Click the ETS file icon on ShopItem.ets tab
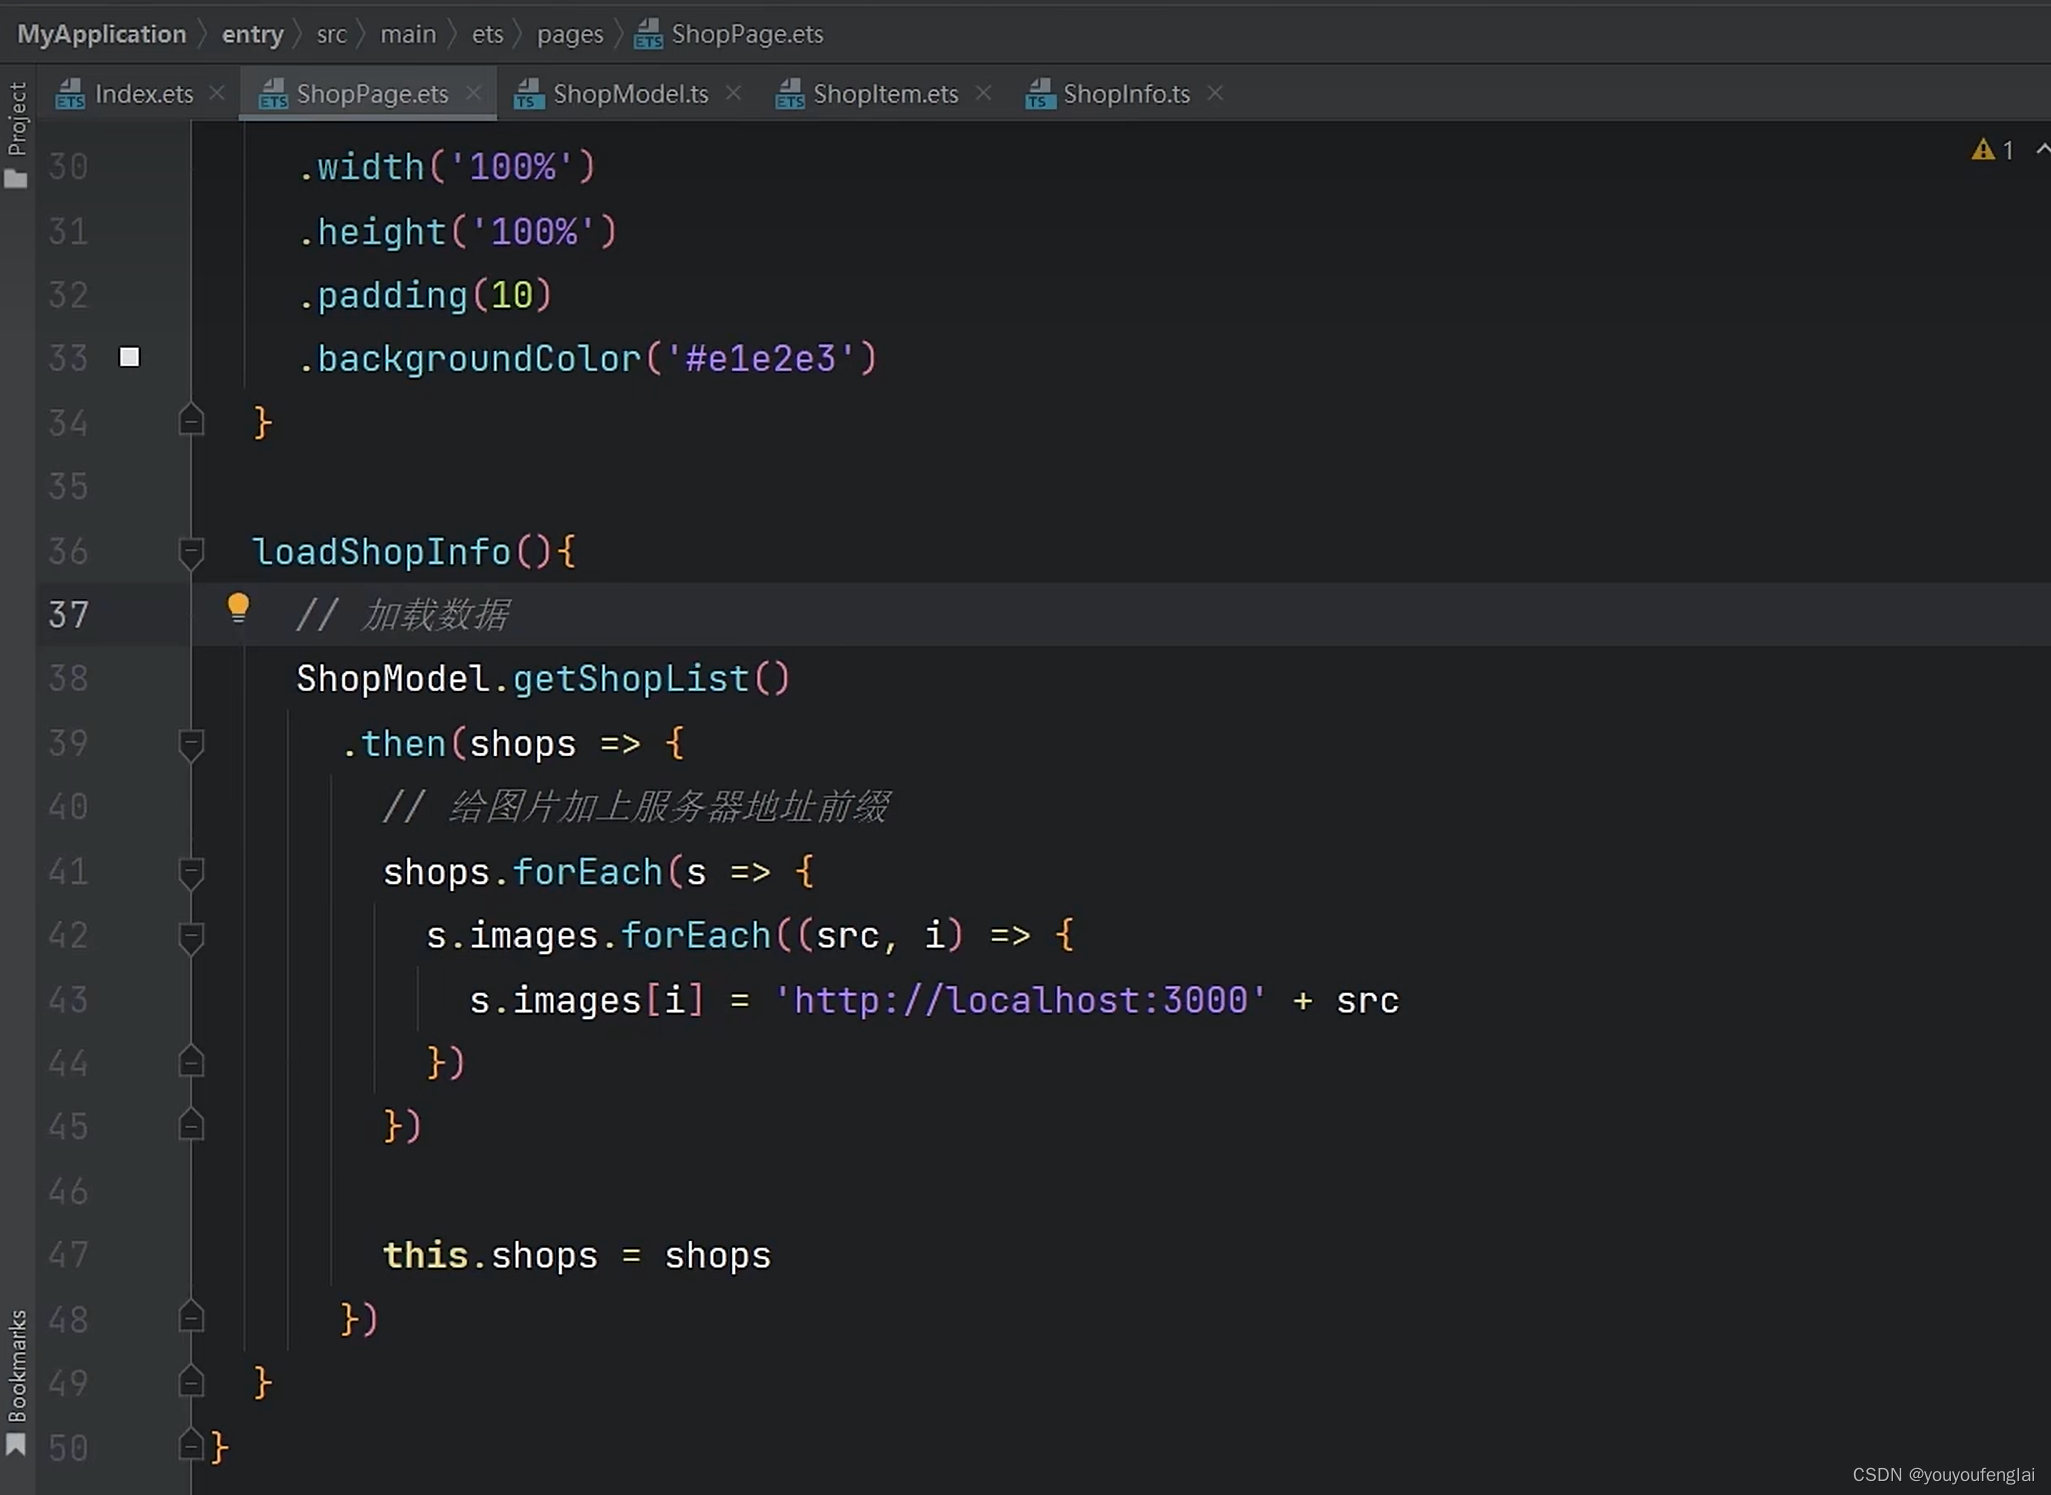This screenshot has width=2051, height=1495. (x=790, y=94)
